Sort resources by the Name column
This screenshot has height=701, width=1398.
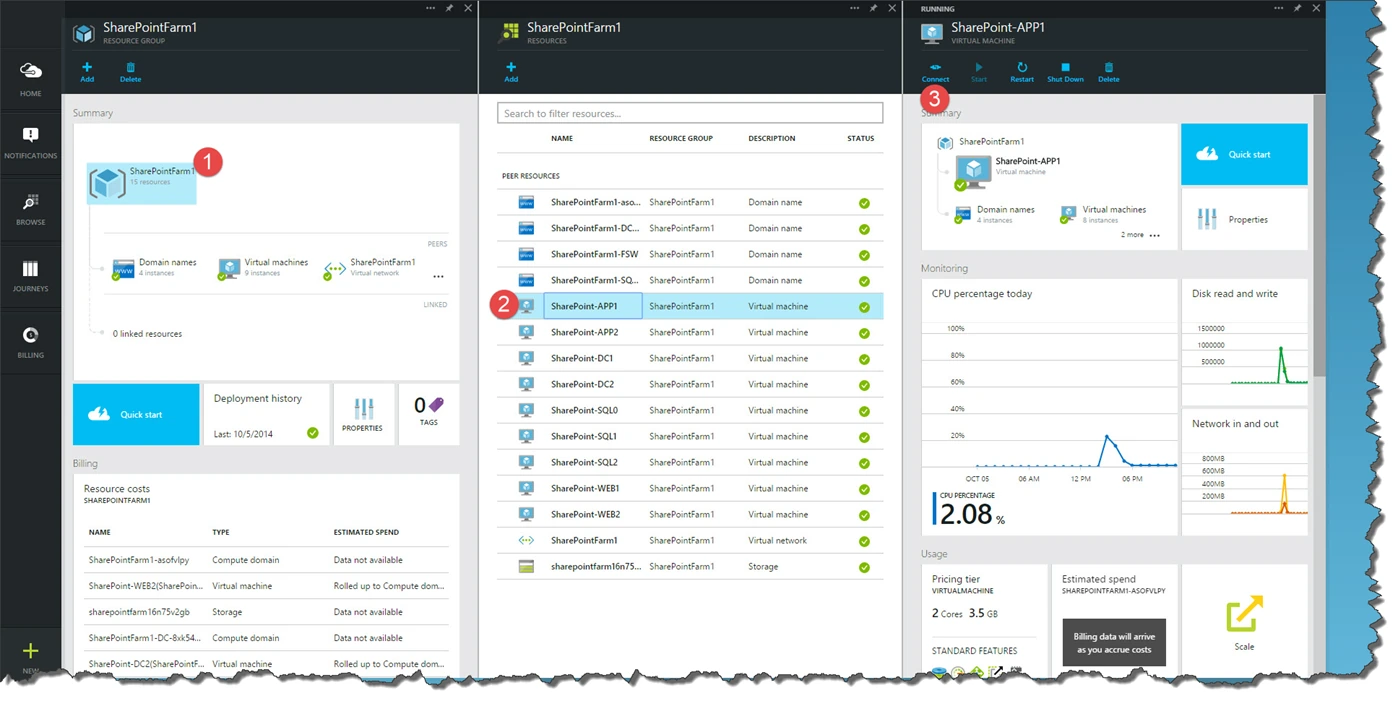(562, 138)
